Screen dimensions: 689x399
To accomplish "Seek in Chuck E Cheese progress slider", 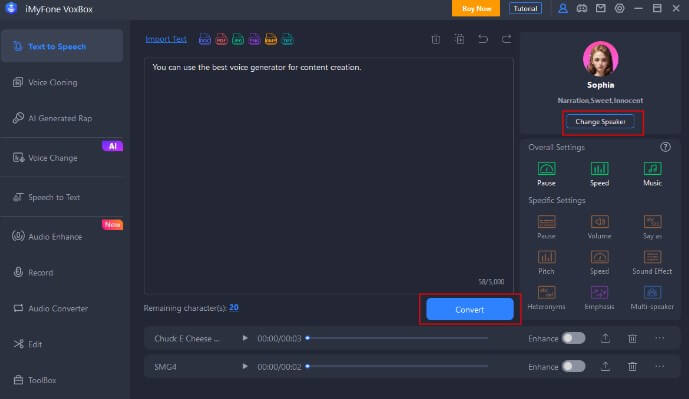I will tap(397, 338).
